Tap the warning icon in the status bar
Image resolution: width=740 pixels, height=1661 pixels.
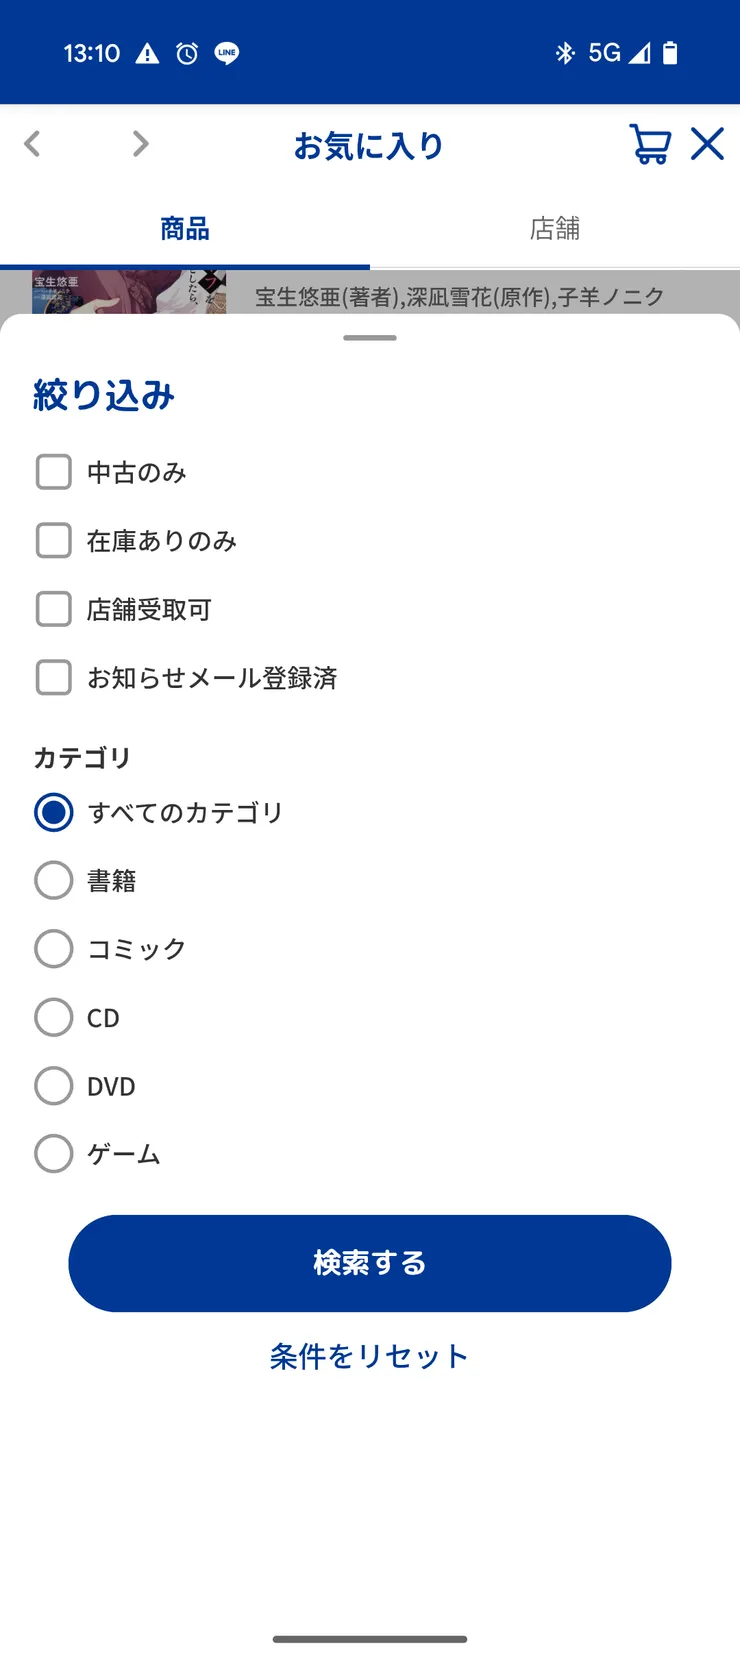147,53
